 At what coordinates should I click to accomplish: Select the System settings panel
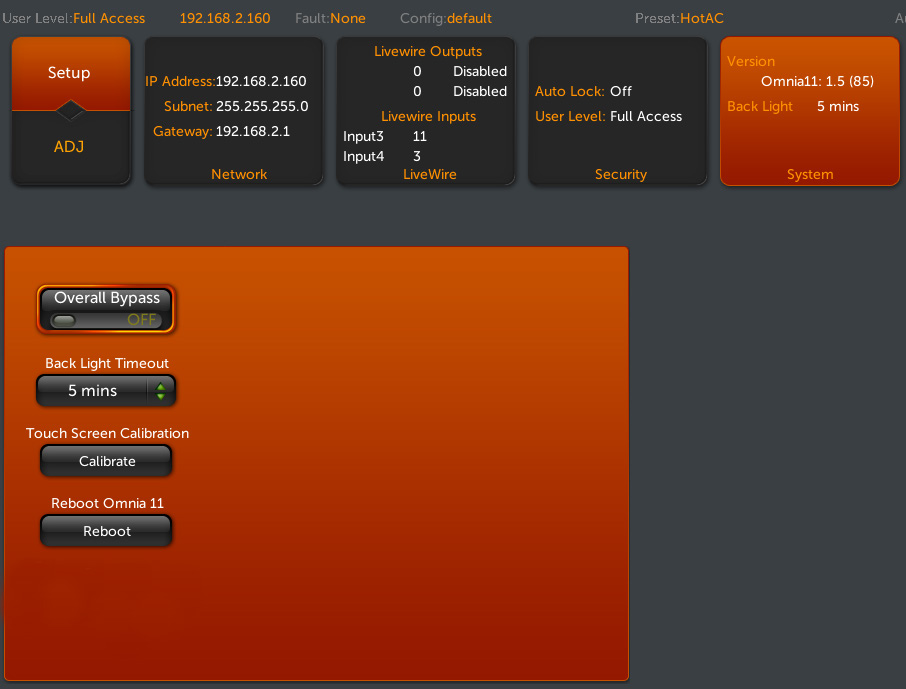(810, 111)
